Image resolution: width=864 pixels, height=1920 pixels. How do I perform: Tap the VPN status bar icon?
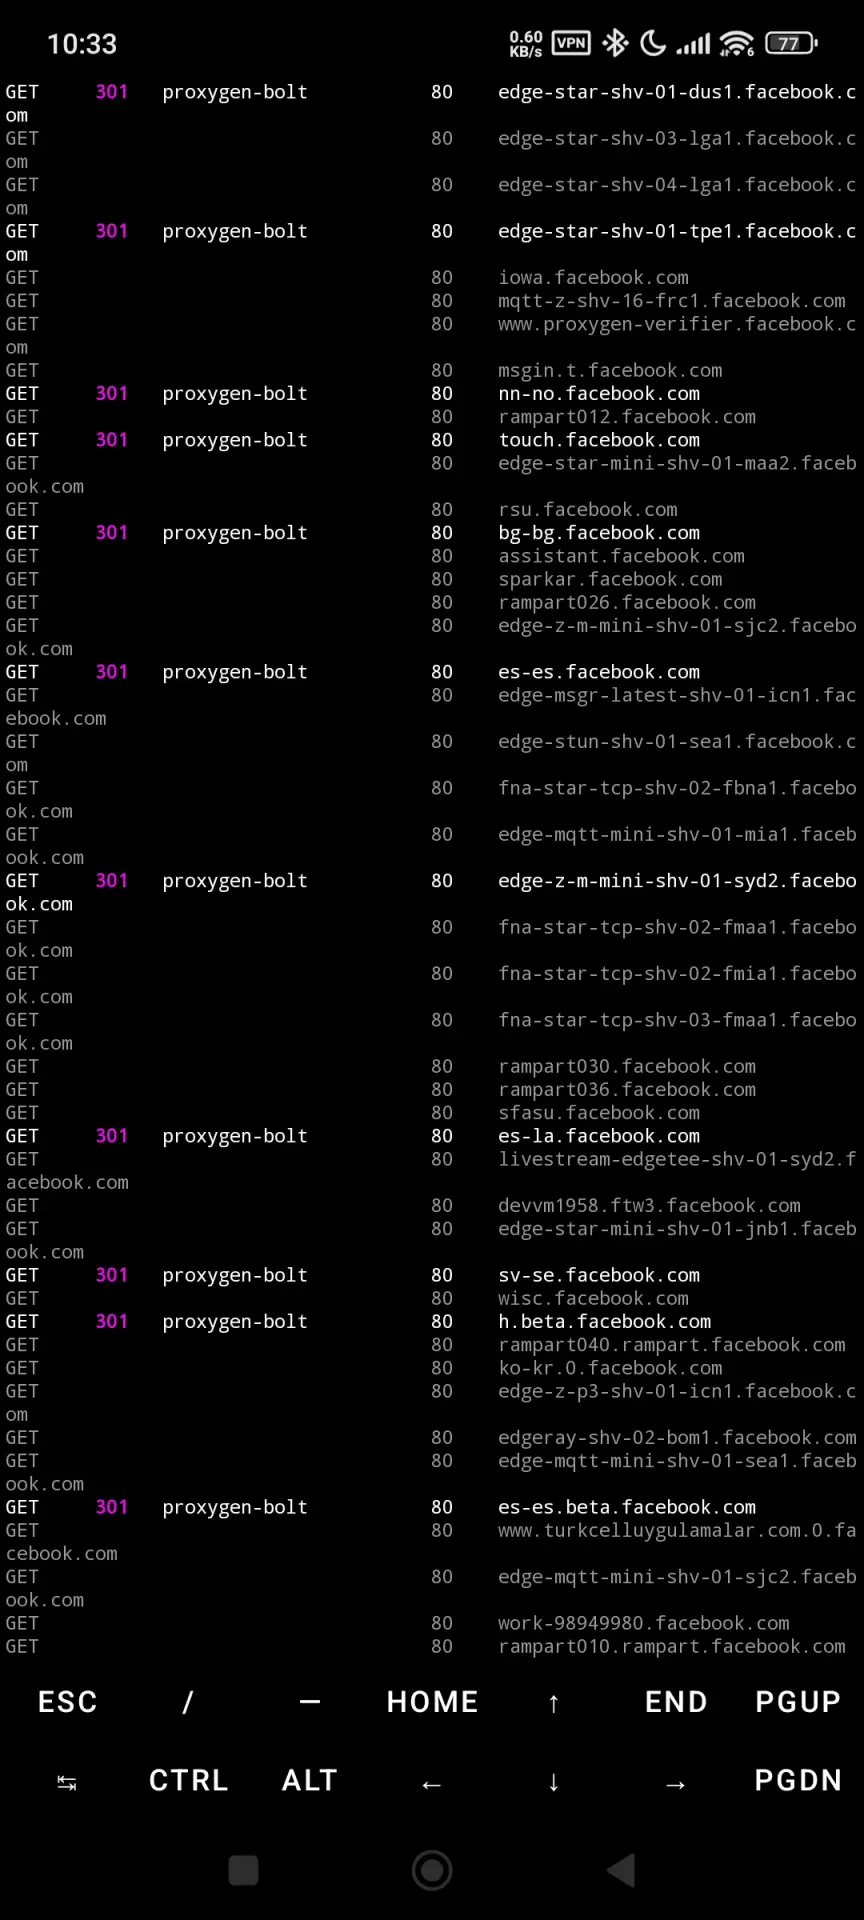coord(571,43)
